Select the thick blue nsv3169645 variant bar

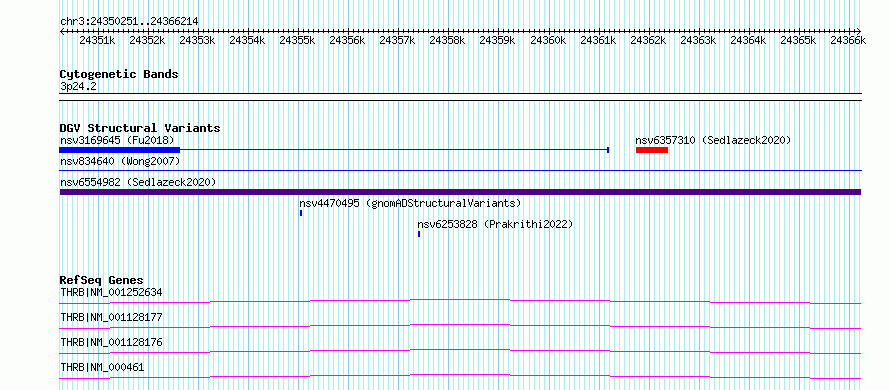pyautogui.click(x=120, y=150)
